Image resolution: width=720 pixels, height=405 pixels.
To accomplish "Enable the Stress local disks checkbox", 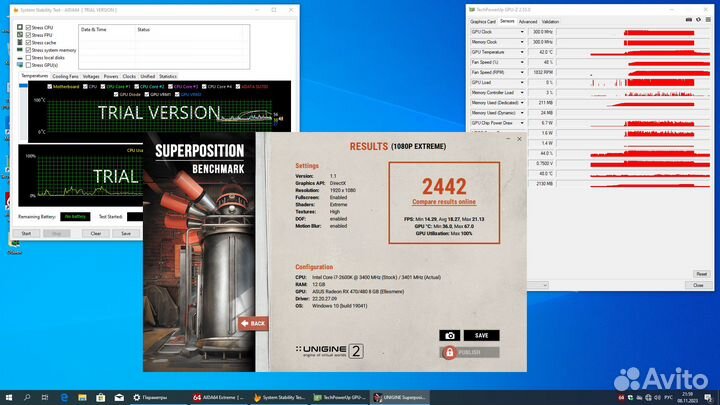I will (28, 58).
